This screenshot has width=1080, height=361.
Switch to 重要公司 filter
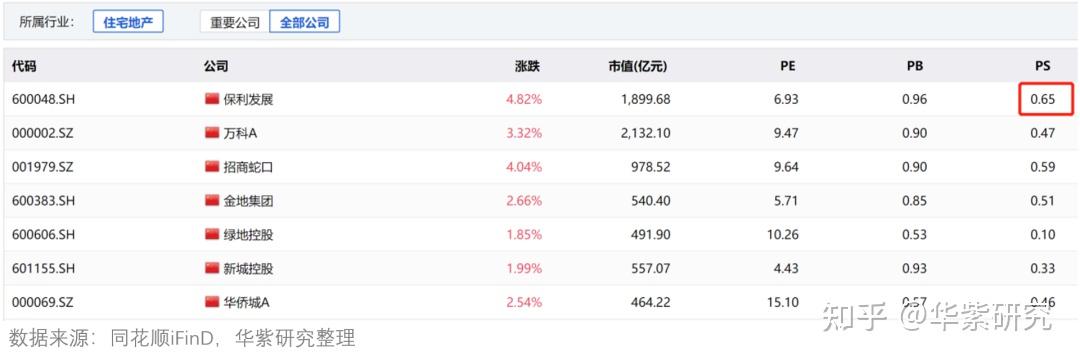(235, 22)
